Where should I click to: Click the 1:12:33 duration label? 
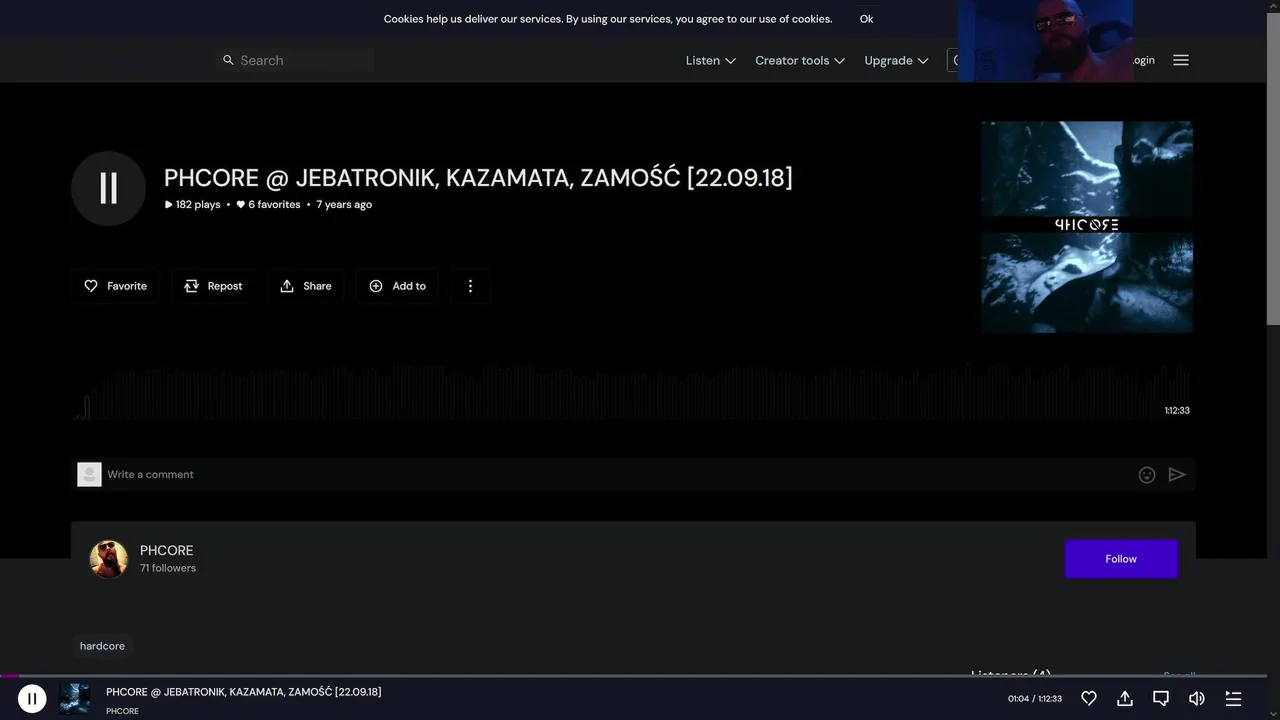click(x=1177, y=410)
